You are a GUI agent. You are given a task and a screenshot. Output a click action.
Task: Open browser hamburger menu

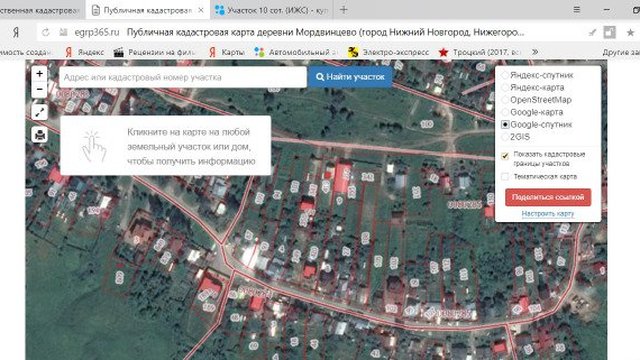(x=577, y=9)
